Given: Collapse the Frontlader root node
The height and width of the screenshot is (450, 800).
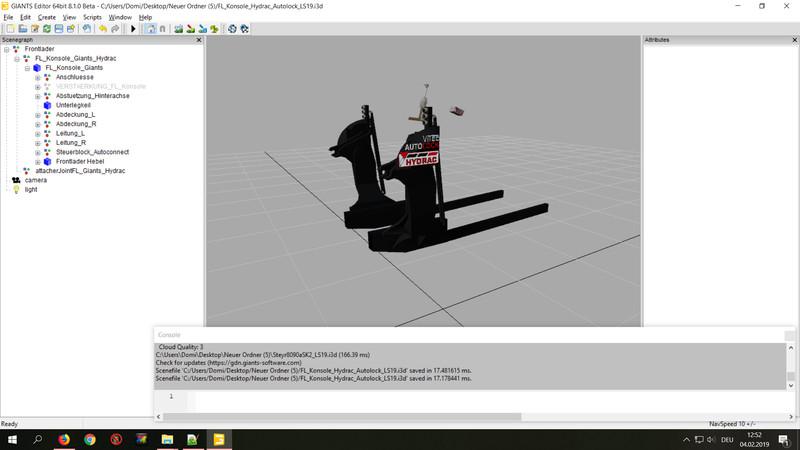Looking at the screenshot, I should 6,49.
